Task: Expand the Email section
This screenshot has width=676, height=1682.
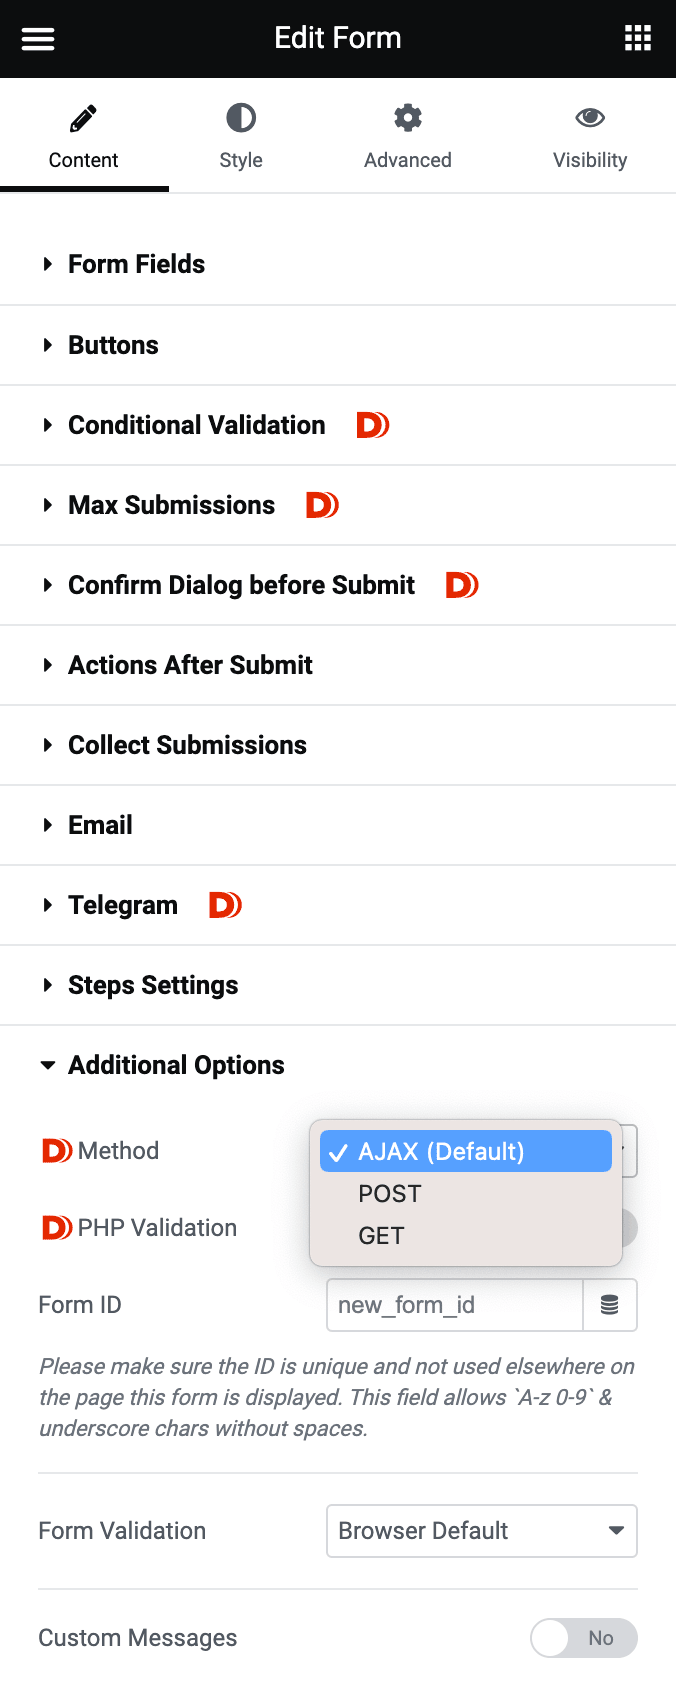Action: [x=100, y=825]
